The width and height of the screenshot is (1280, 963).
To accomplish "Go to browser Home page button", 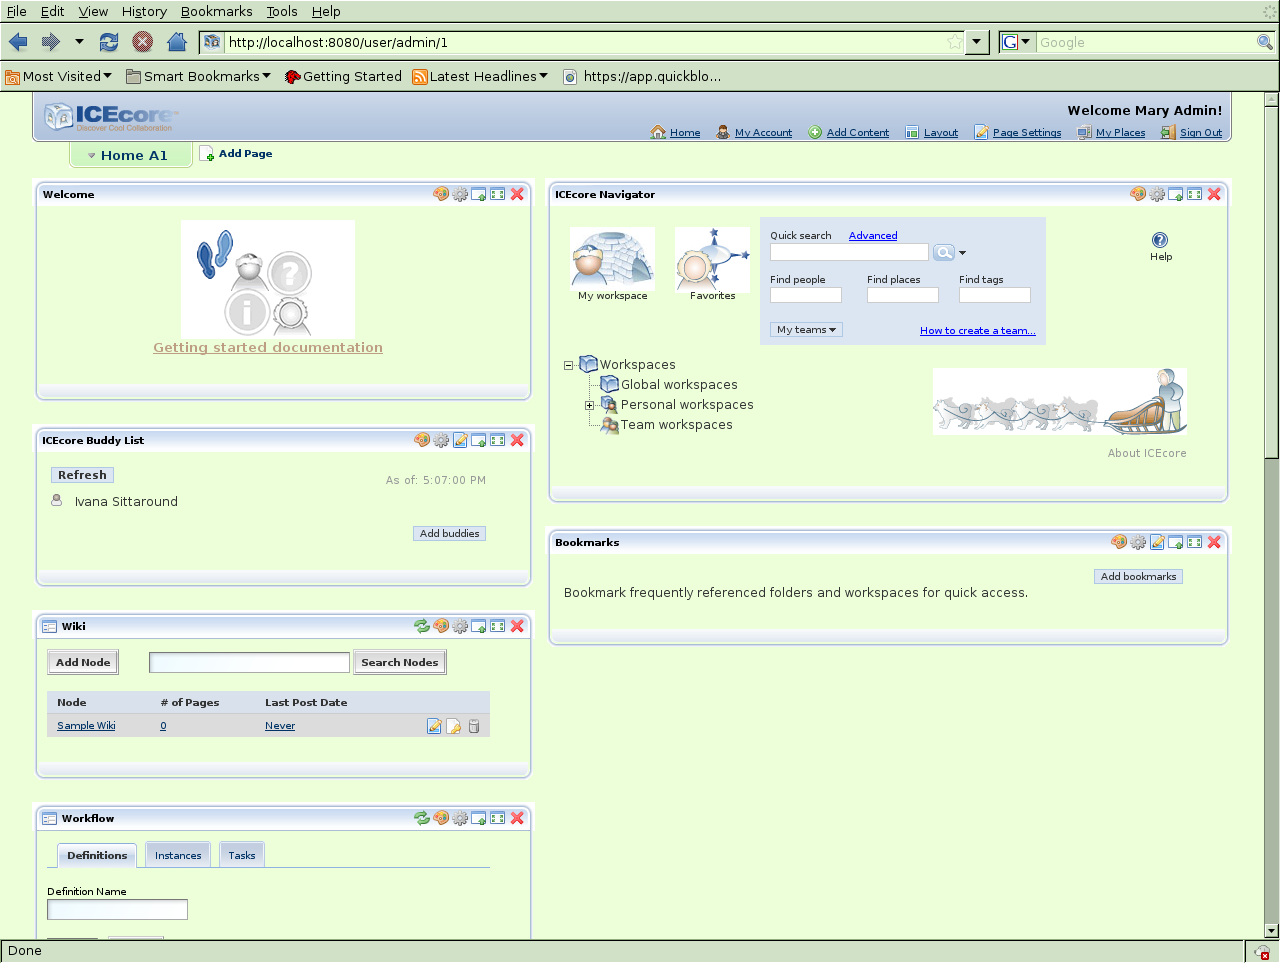I will coord(177,42).
